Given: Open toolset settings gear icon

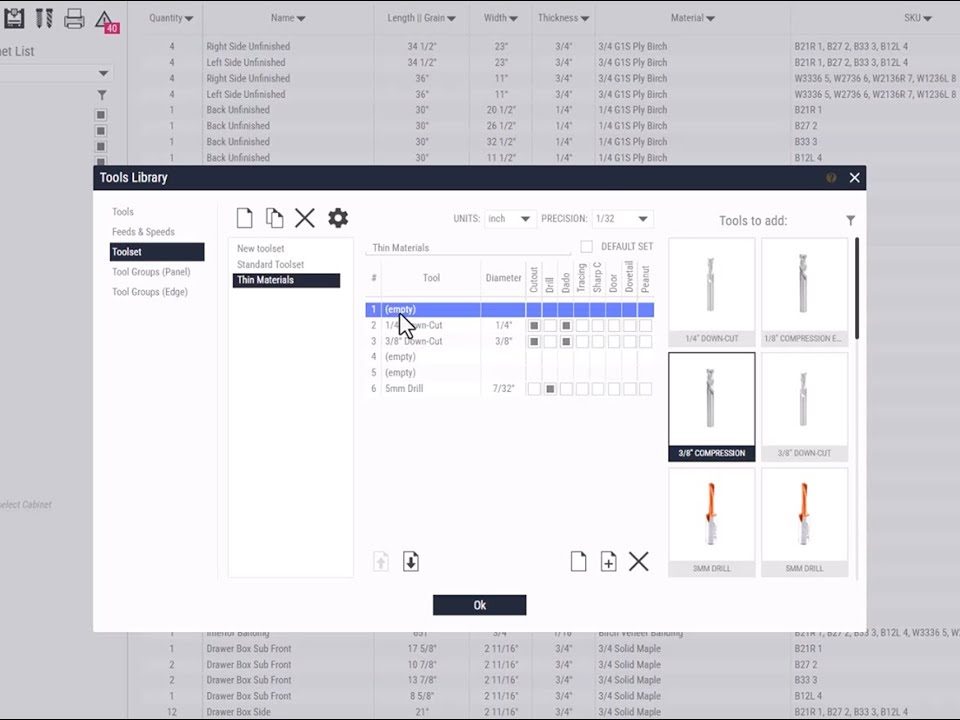Looking at the screenshot, I should (x=338, y=218).
